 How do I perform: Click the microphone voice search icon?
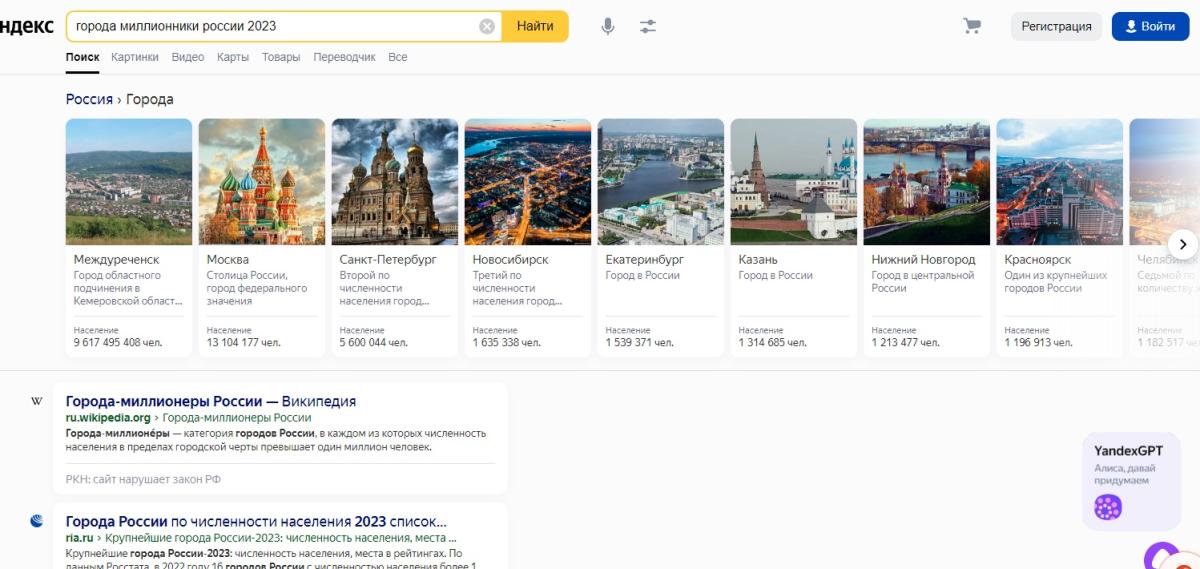click(608, 27)
